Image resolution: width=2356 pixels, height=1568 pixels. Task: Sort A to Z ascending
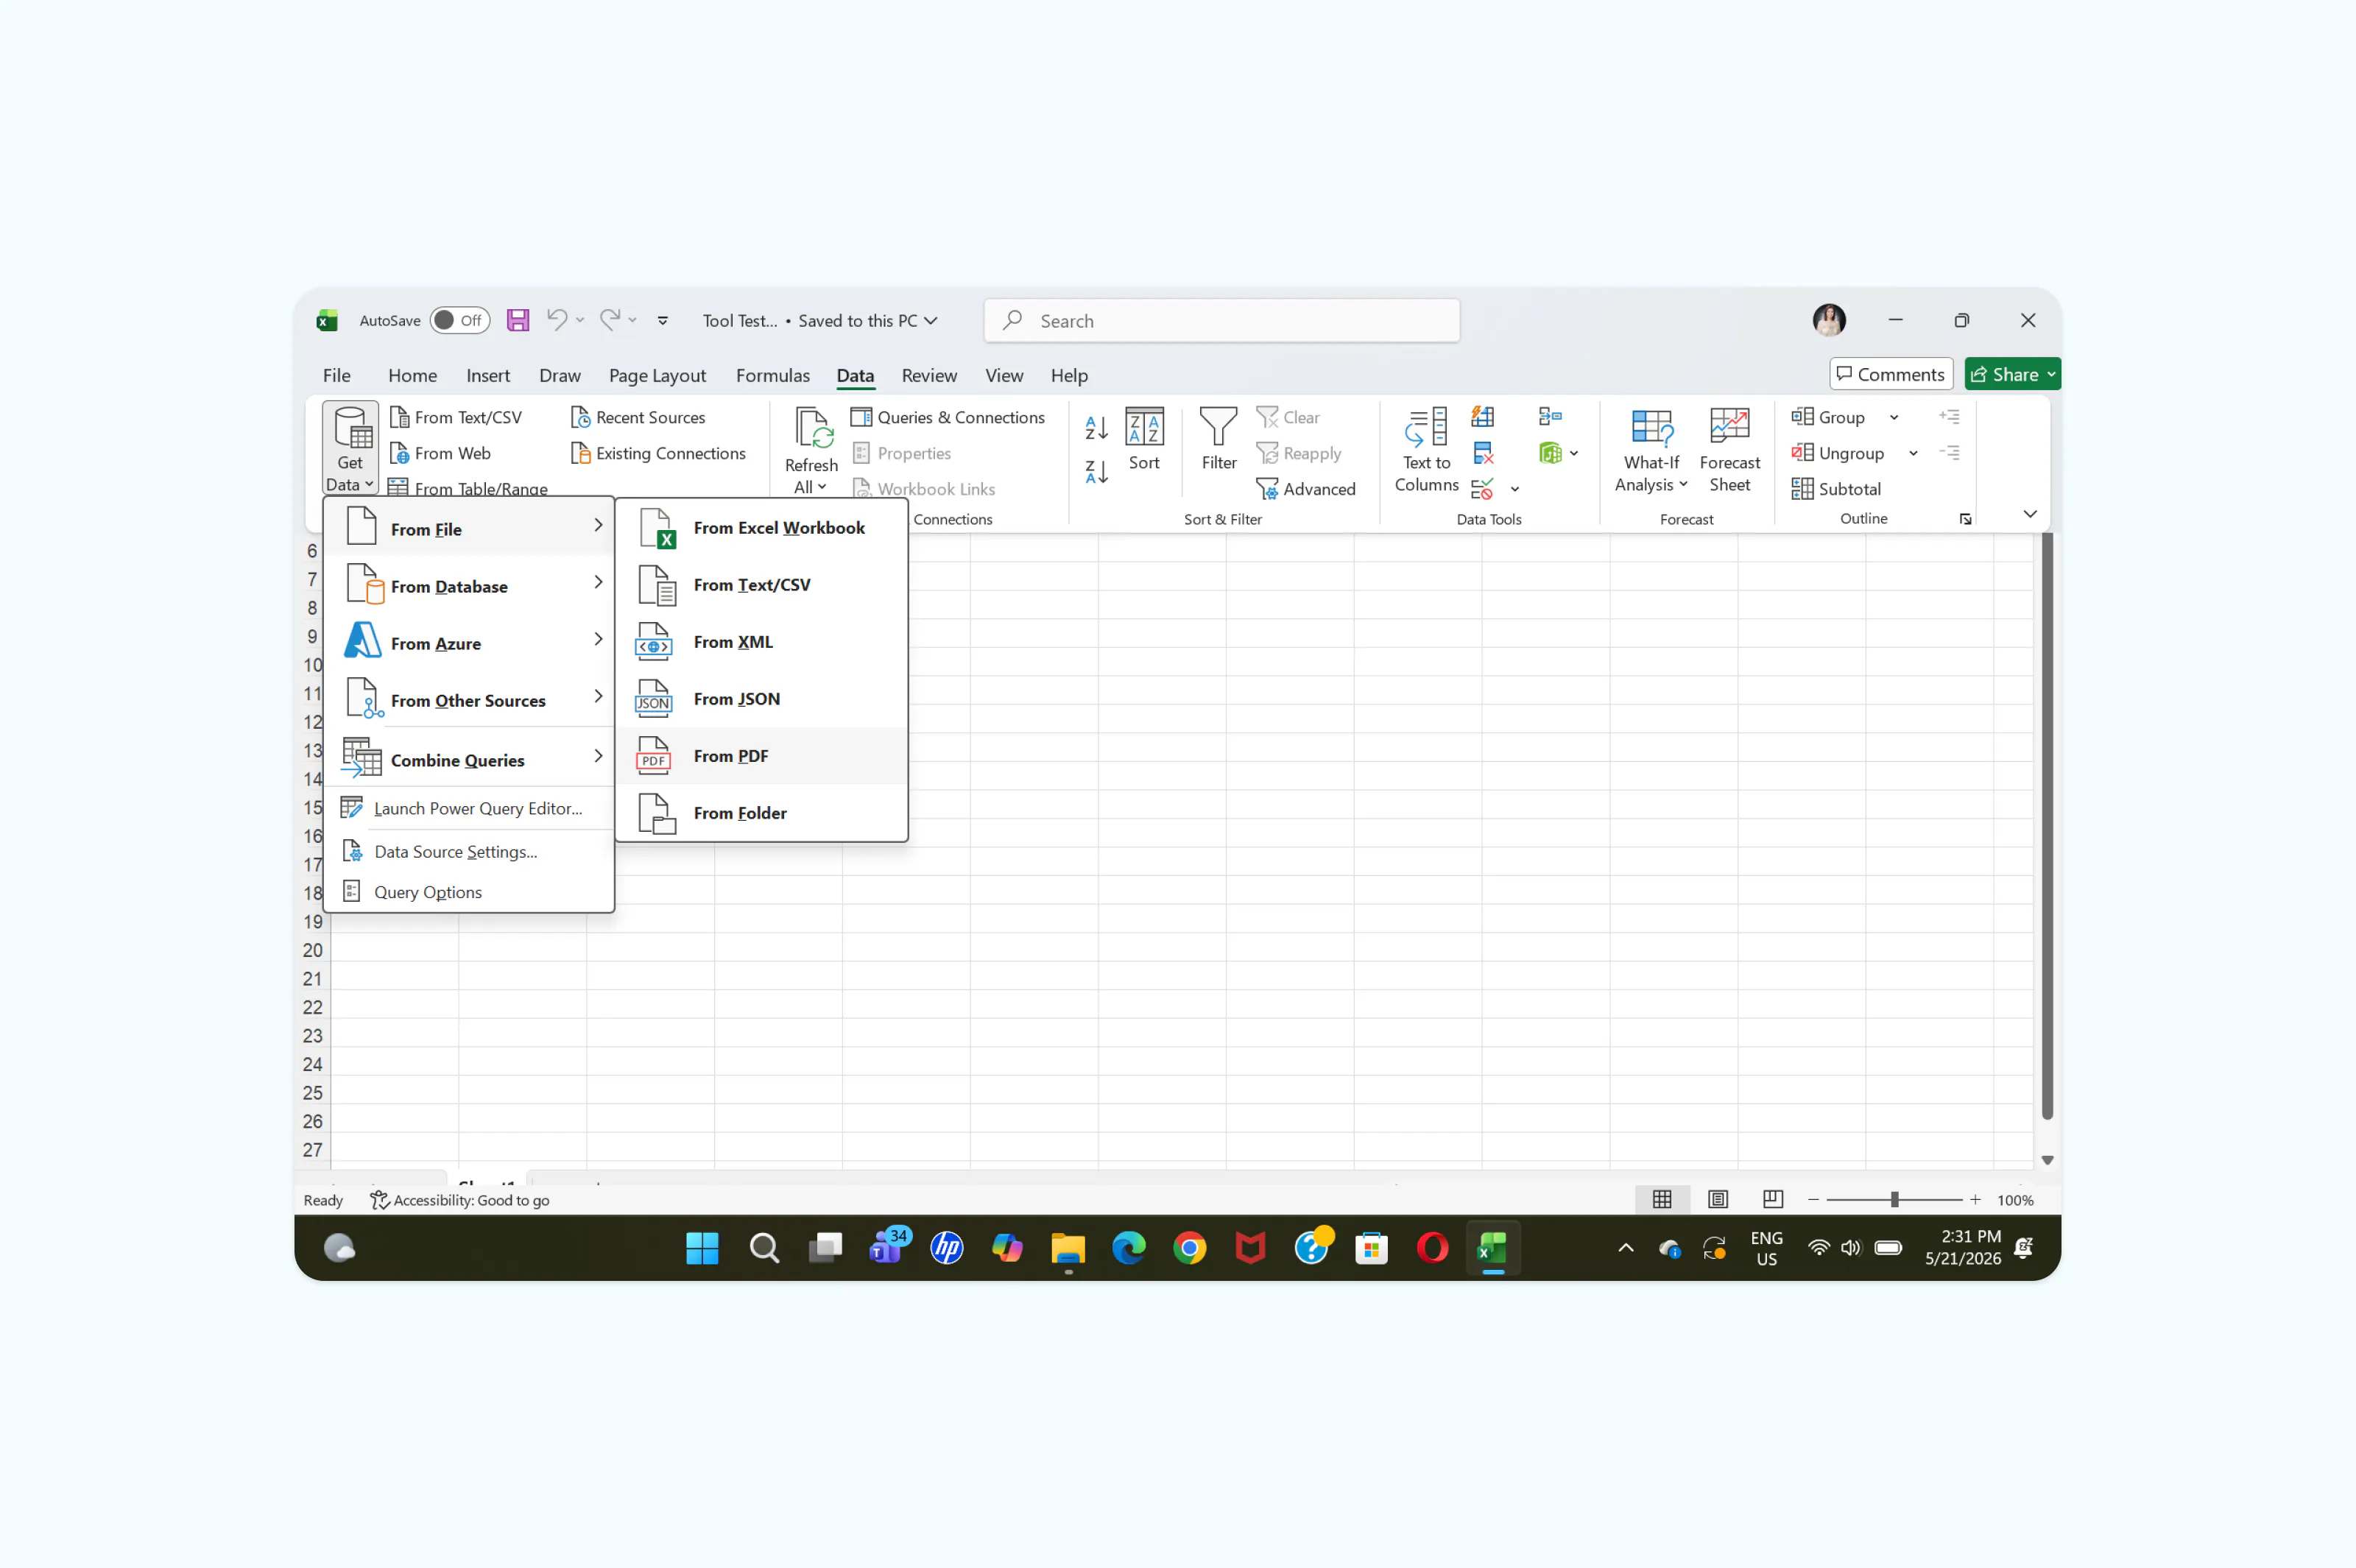pyautogui.click(x=1096, y=428)
